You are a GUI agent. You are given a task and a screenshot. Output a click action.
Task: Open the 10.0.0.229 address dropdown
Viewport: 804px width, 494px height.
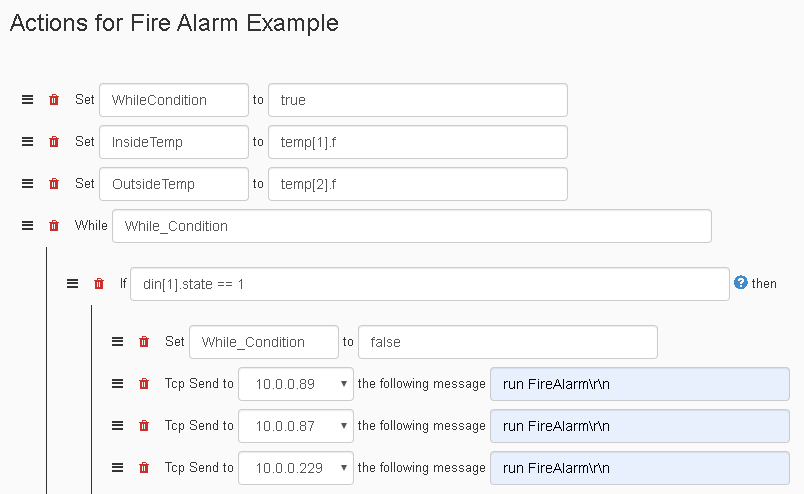click(296, 468)
